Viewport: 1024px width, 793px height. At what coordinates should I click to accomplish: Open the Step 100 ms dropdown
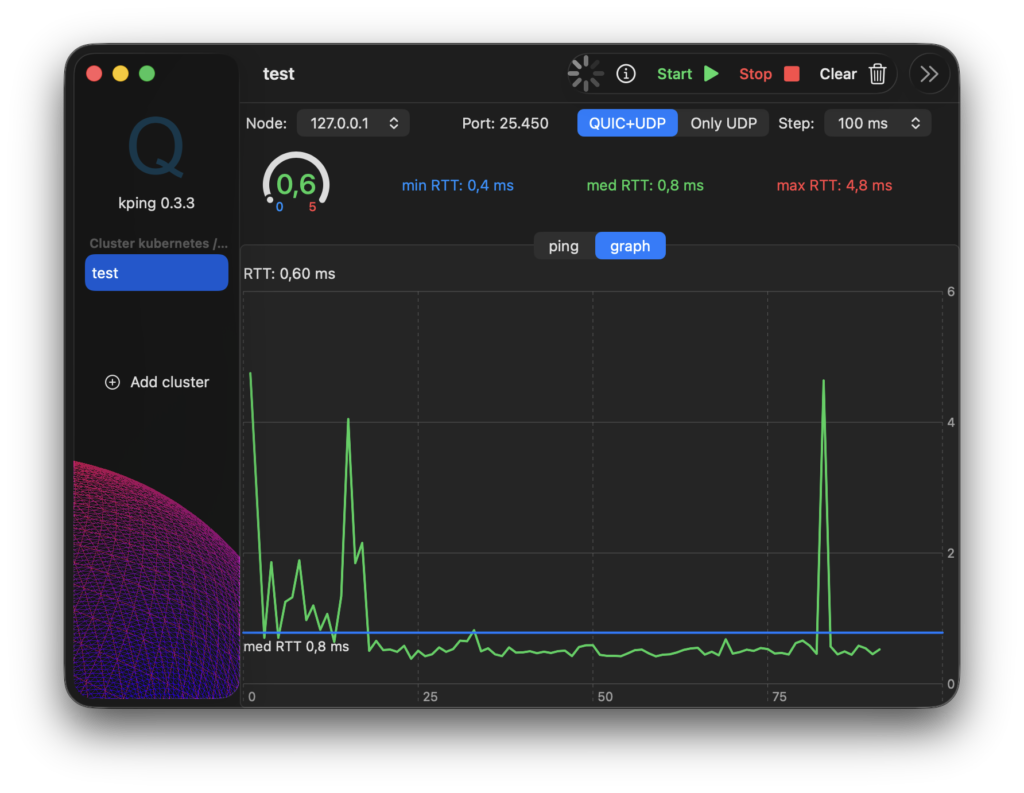[877, 123]
